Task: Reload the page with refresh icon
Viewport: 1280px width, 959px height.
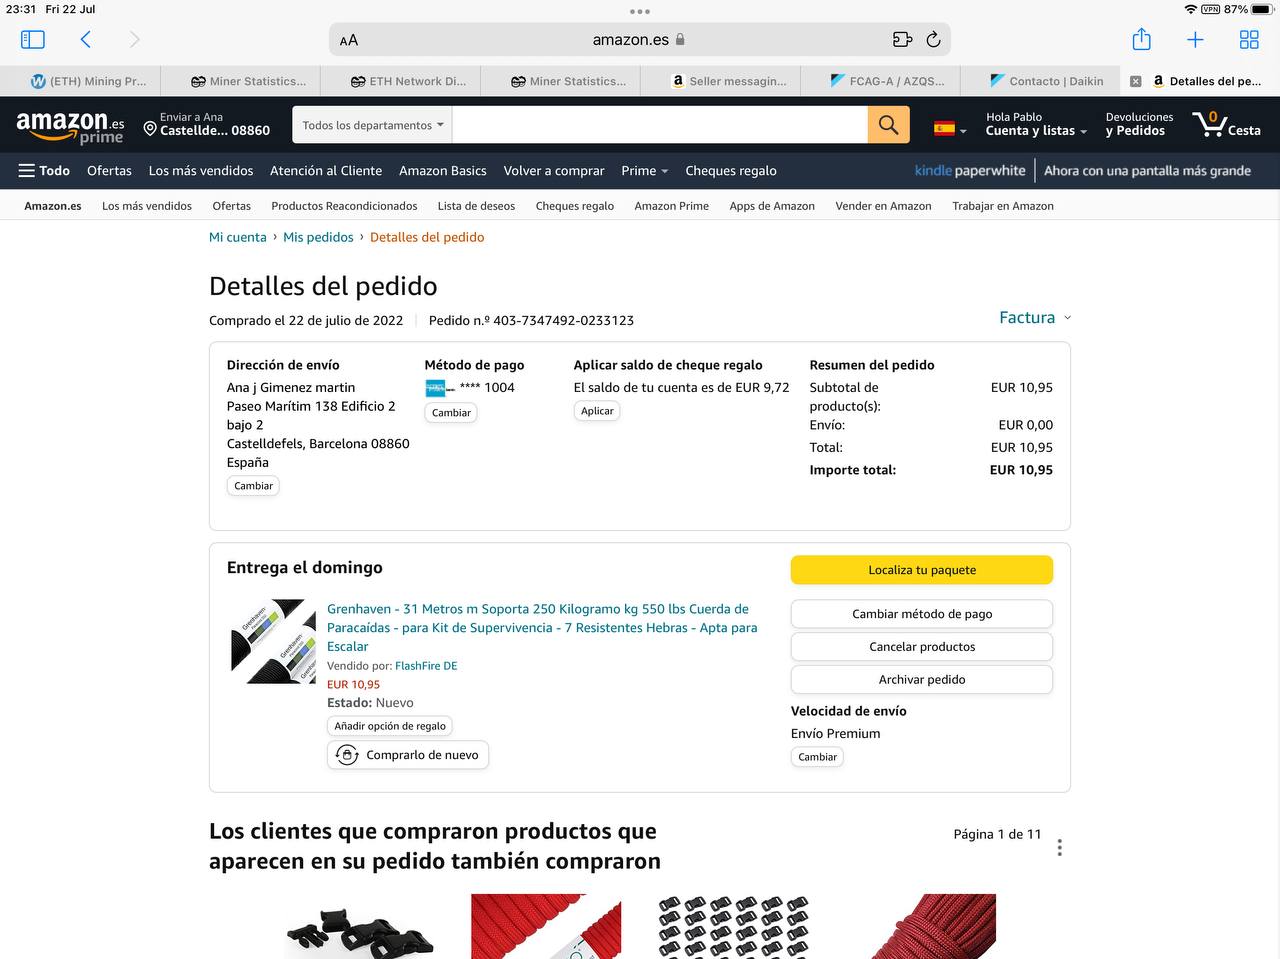Action: pos(933,40)
